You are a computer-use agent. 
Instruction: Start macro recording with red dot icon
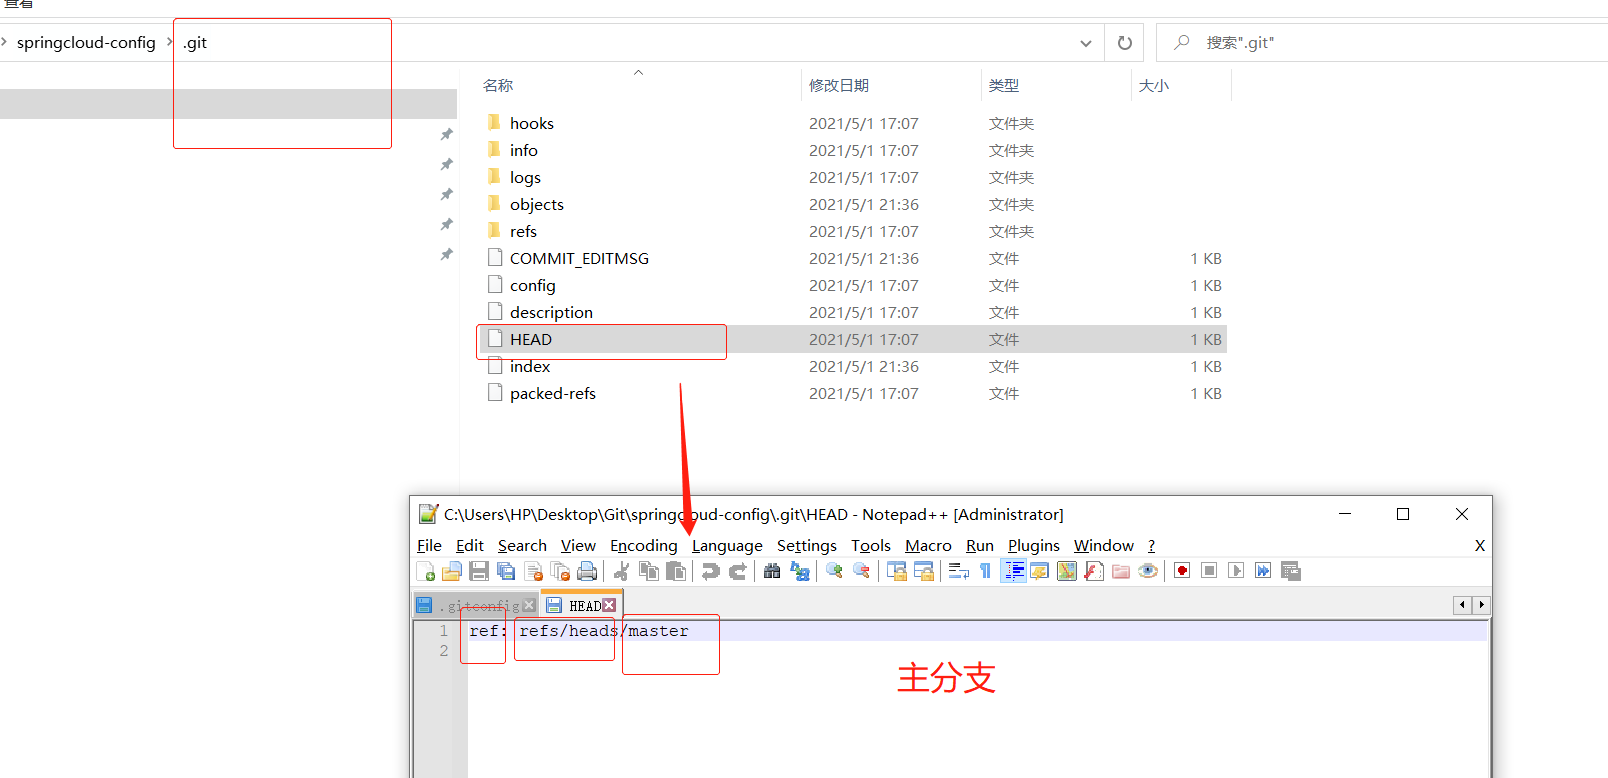1182,571
